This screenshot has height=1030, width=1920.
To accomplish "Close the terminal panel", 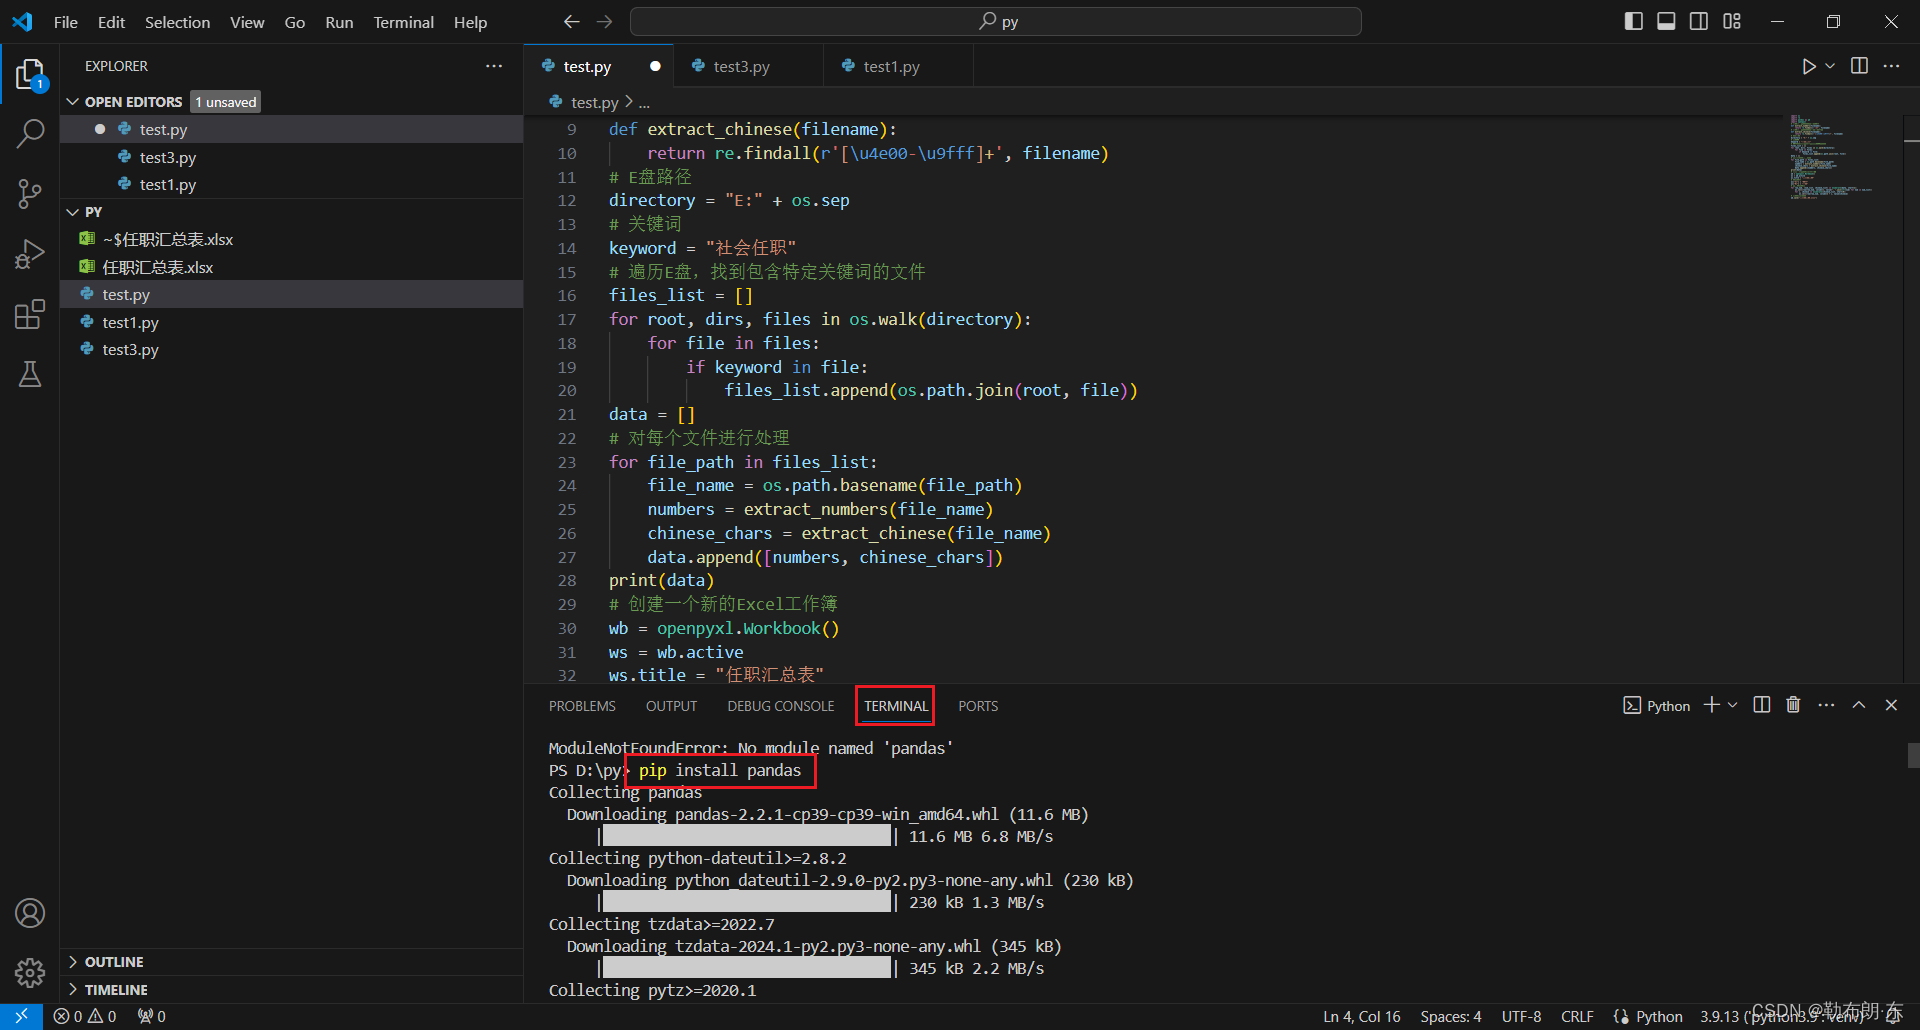I will point(1891,705).
